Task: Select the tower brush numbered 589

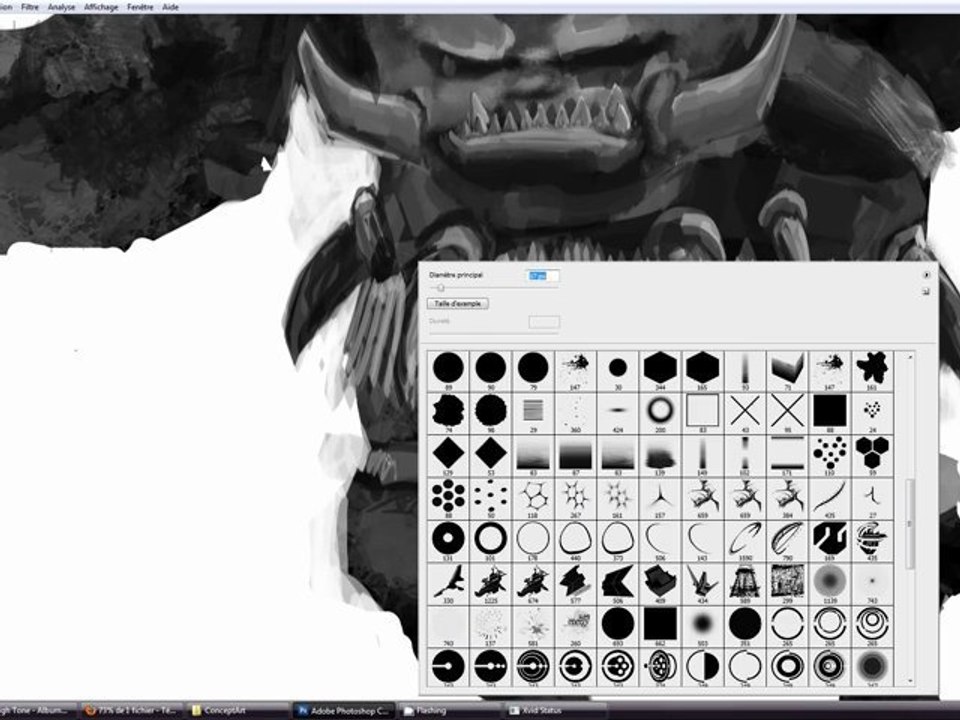Action: click(x=744, y=583)
